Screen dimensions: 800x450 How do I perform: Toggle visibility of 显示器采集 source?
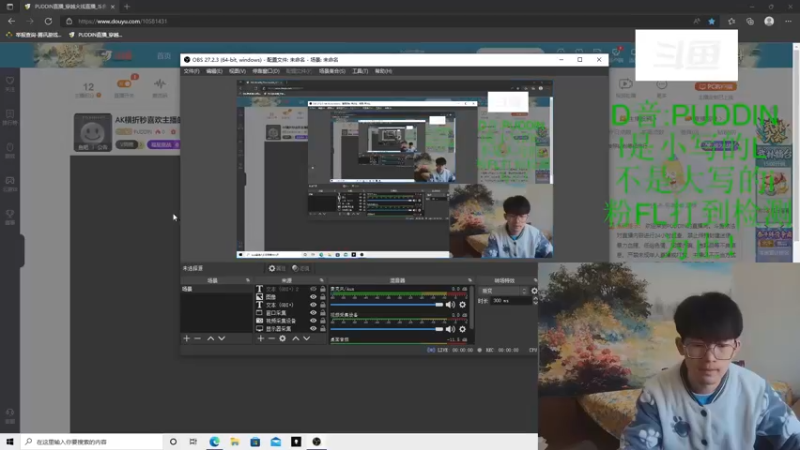[313, 329]
